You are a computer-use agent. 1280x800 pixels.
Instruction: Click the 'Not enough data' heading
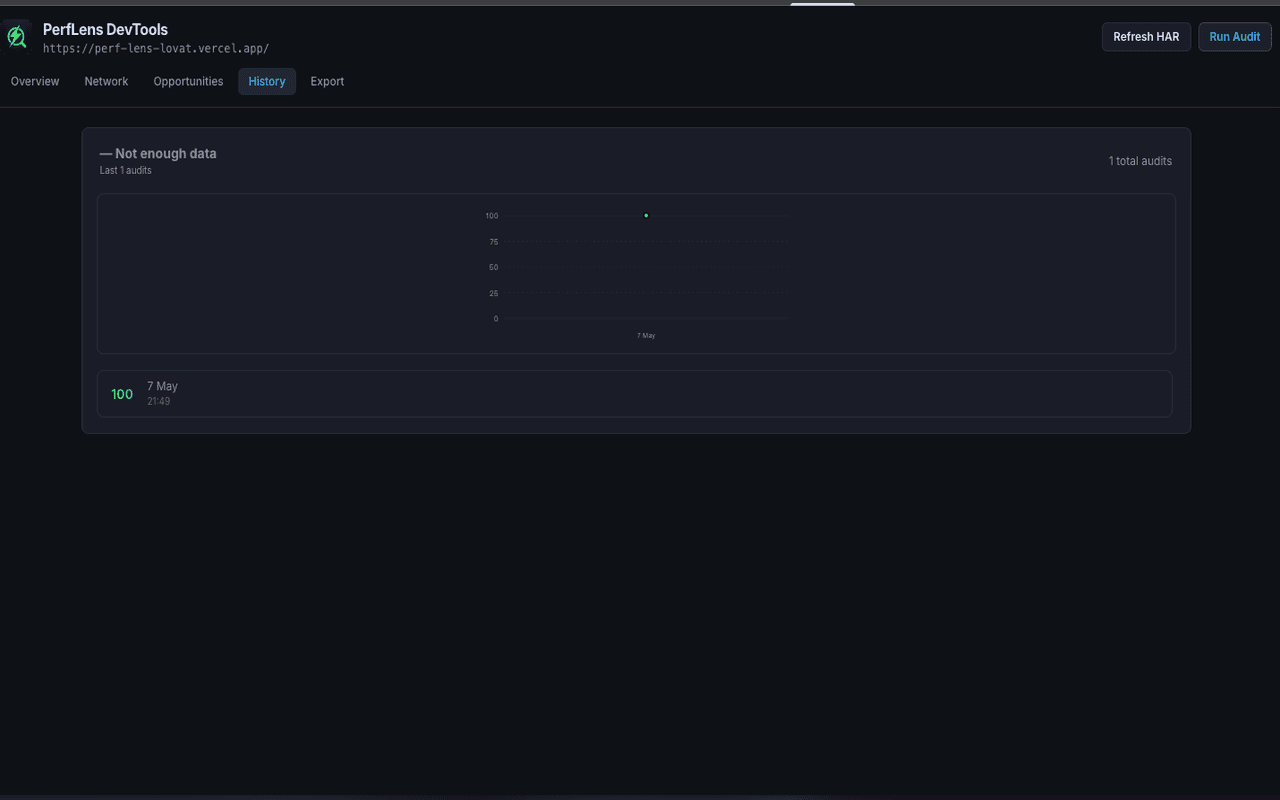click(x=158, y=153)
